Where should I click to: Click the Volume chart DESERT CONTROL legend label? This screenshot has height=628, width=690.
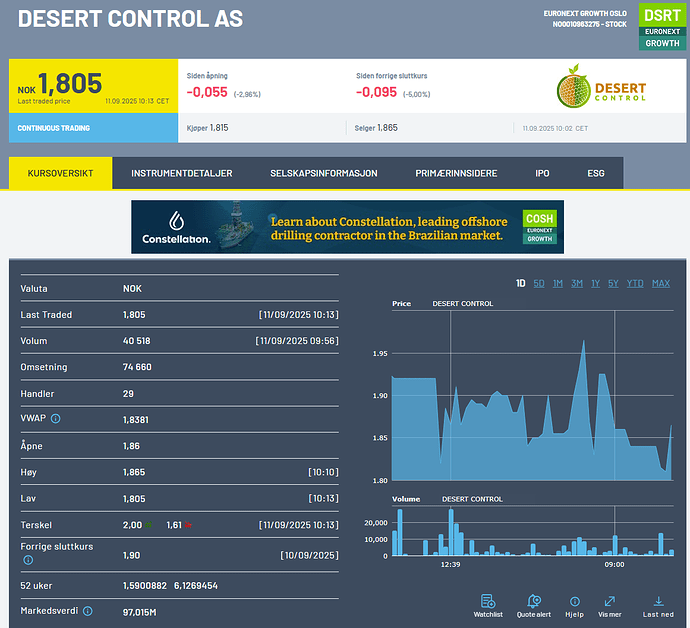472,499
